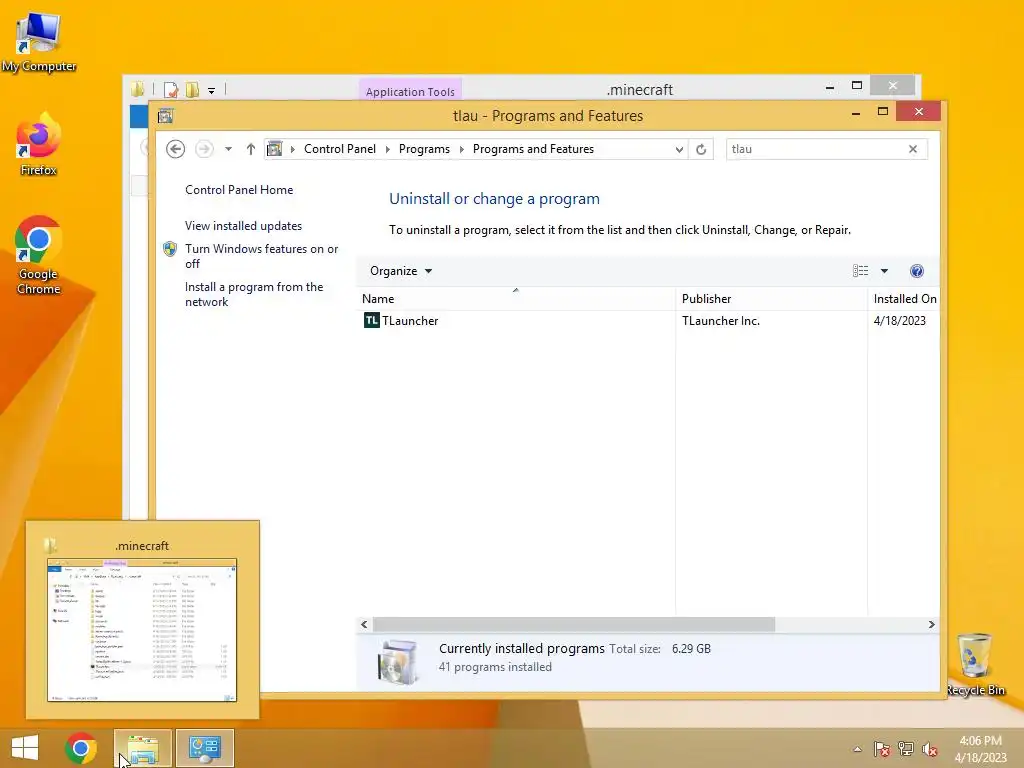
Task: Click the Currently installed programs box icon
Action: tap(397, 662)
